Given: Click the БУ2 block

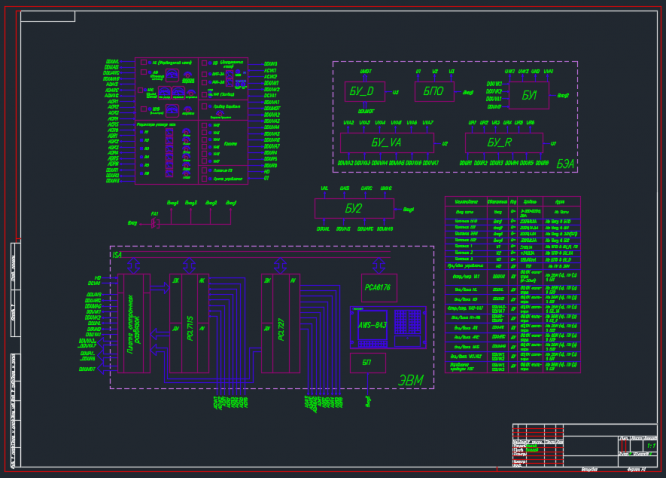Looking at the screenshot, I should 355,208.
